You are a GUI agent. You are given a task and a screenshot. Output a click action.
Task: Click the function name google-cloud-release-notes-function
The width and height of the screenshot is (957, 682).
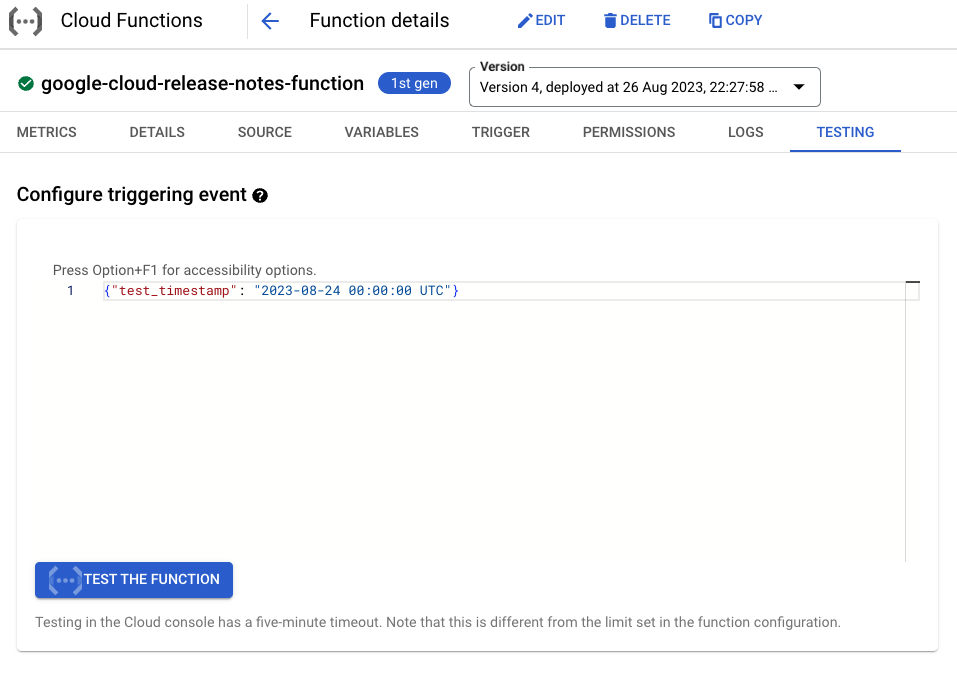203,84
